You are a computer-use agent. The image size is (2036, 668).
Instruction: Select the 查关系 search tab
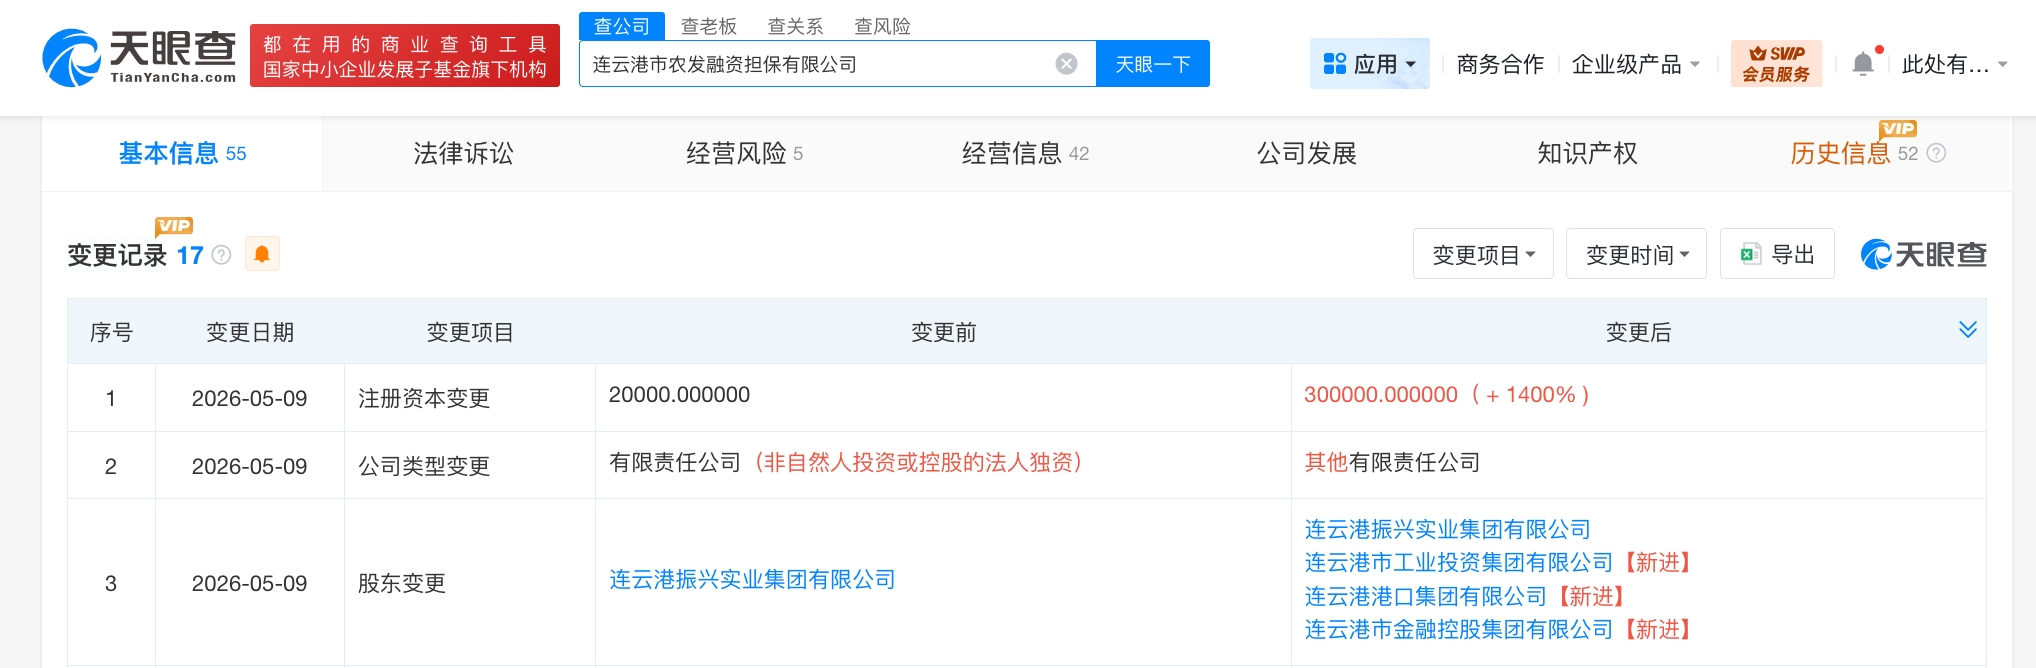[x=795, y=26]
